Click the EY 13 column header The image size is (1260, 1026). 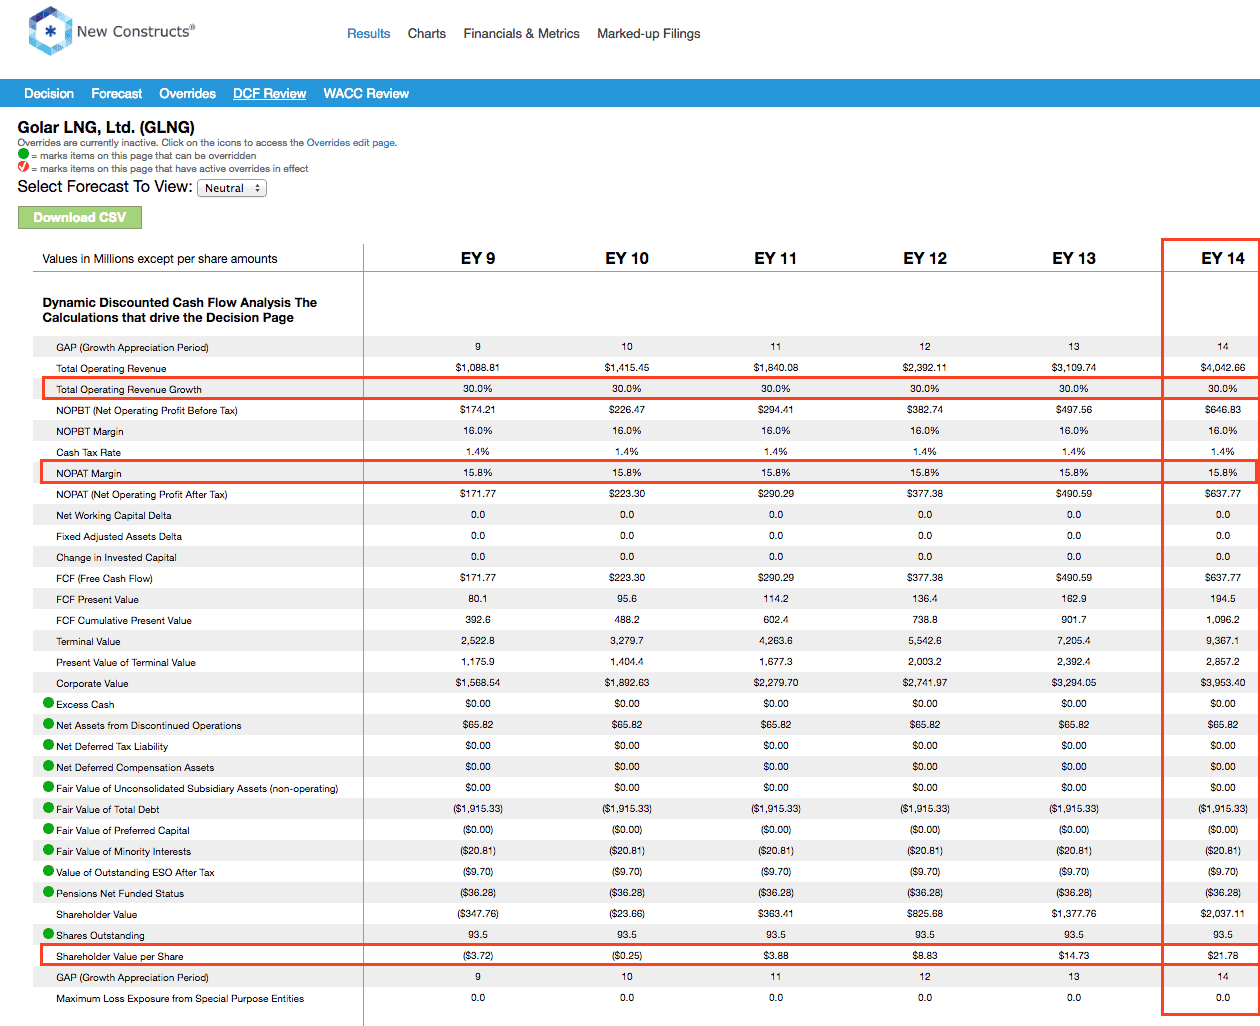tap(1074, 258)
